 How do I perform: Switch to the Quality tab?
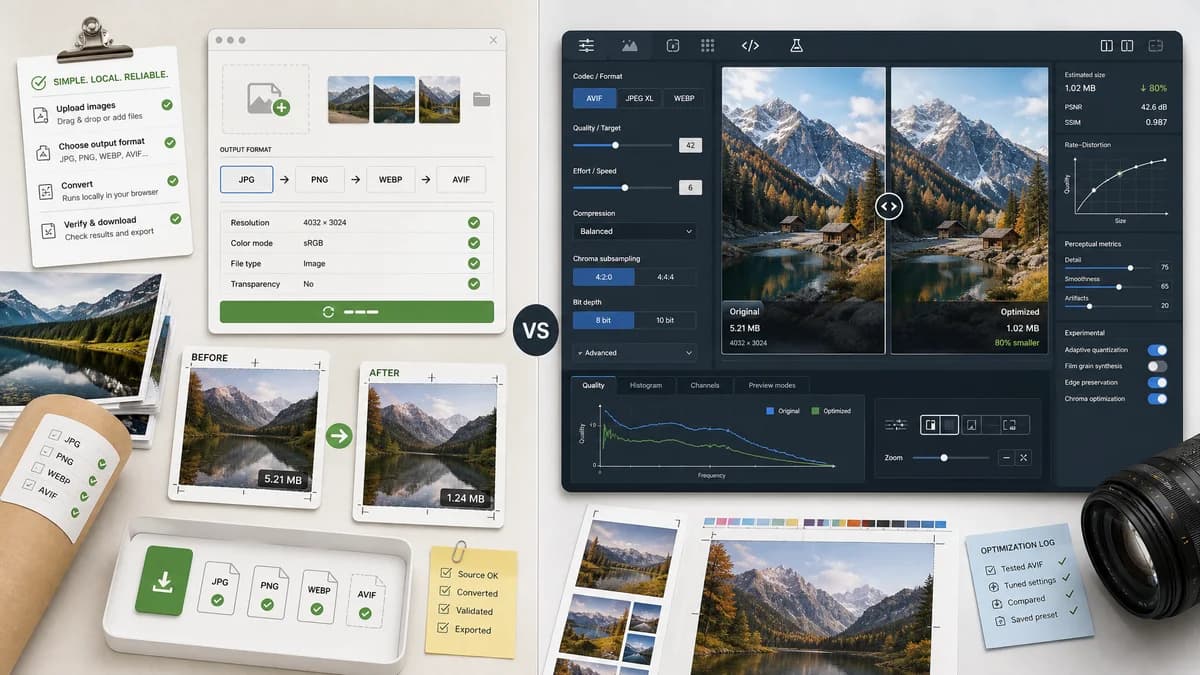[593, 385]
